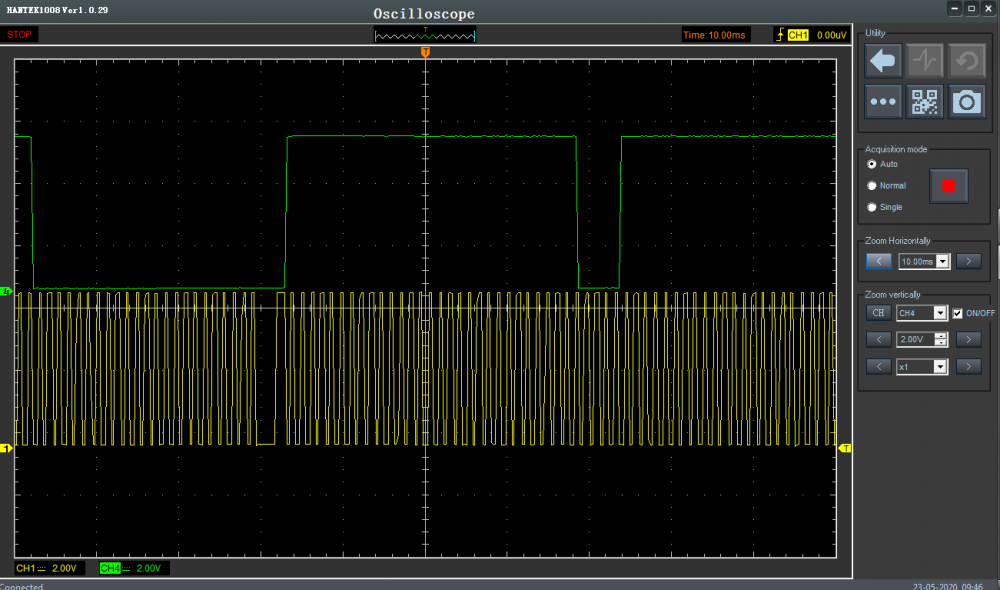Screen dimensions: 1000x590
Task: Toggle the channel ON/OFF checkbox
Action: pos(957,313)
